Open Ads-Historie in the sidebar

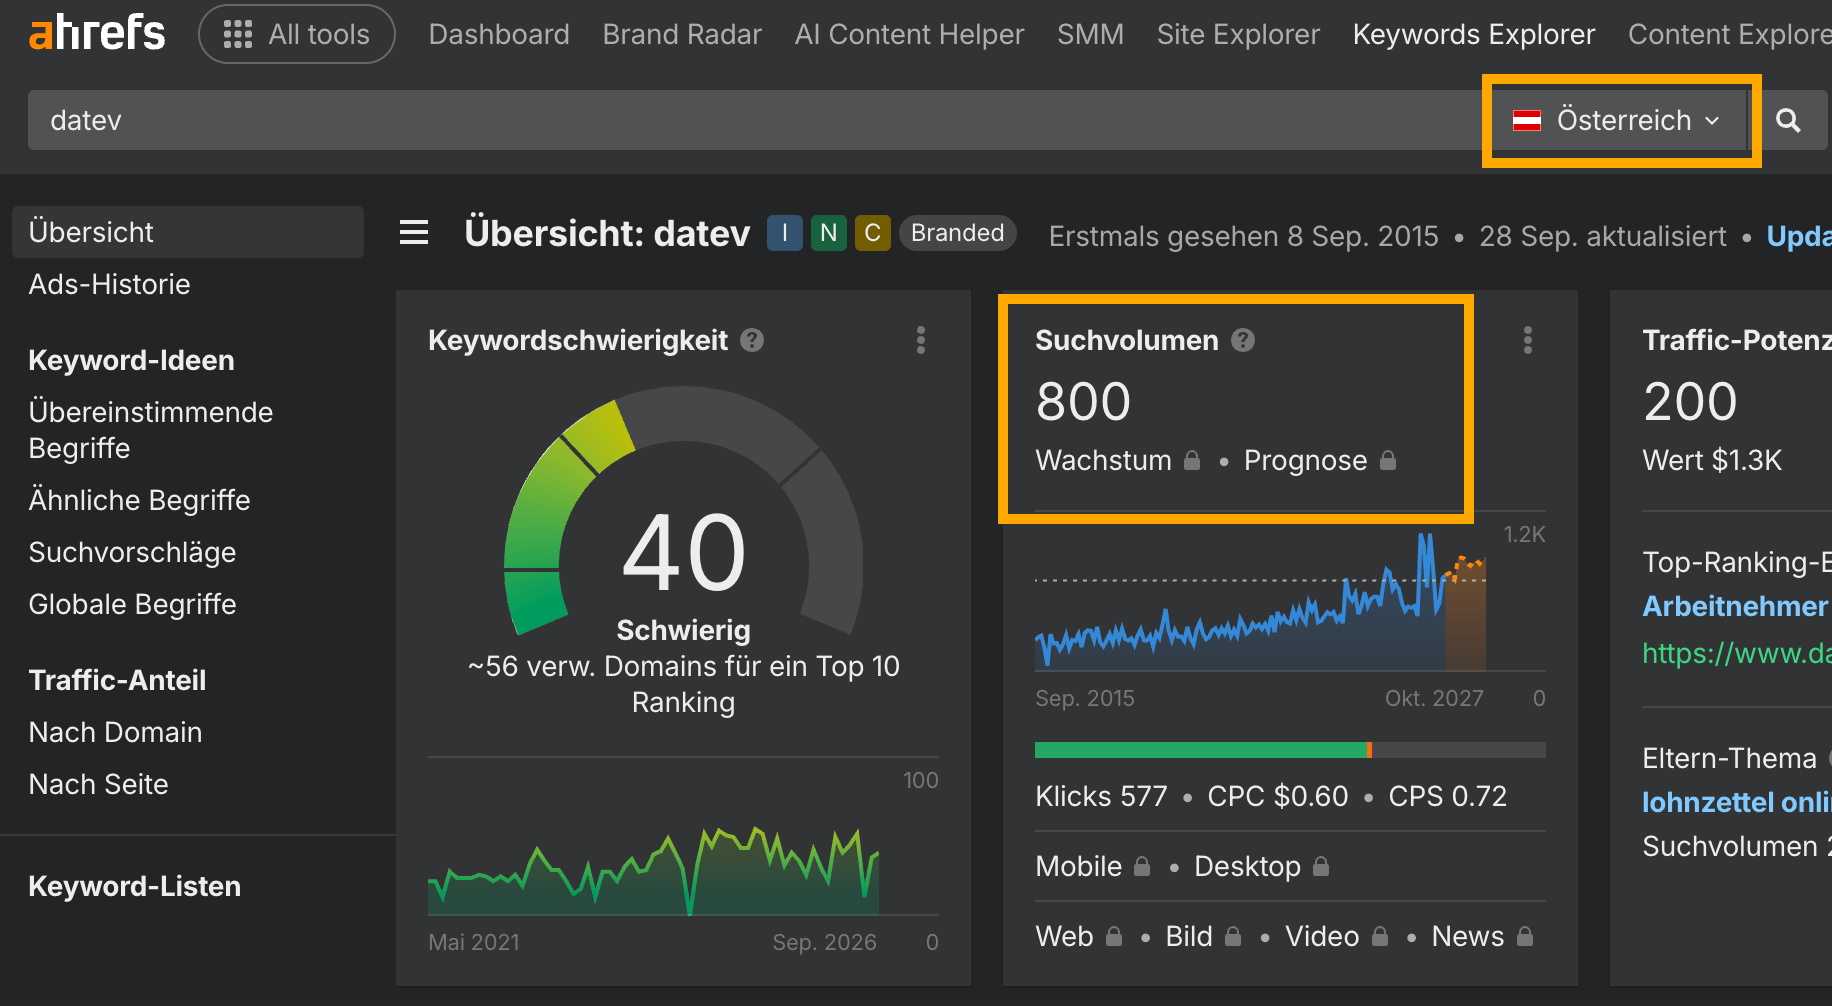(110, 284)
